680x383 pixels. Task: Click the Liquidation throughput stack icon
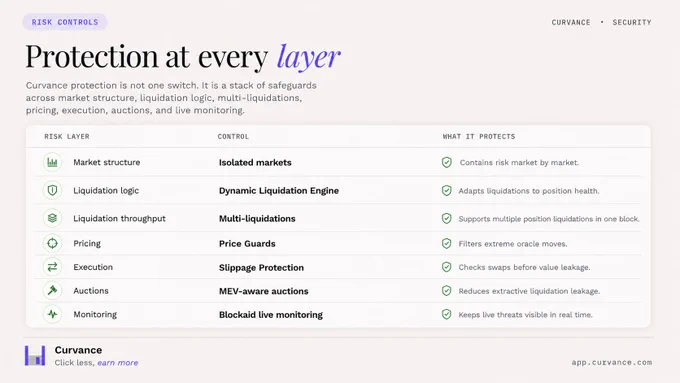point(52,218)
